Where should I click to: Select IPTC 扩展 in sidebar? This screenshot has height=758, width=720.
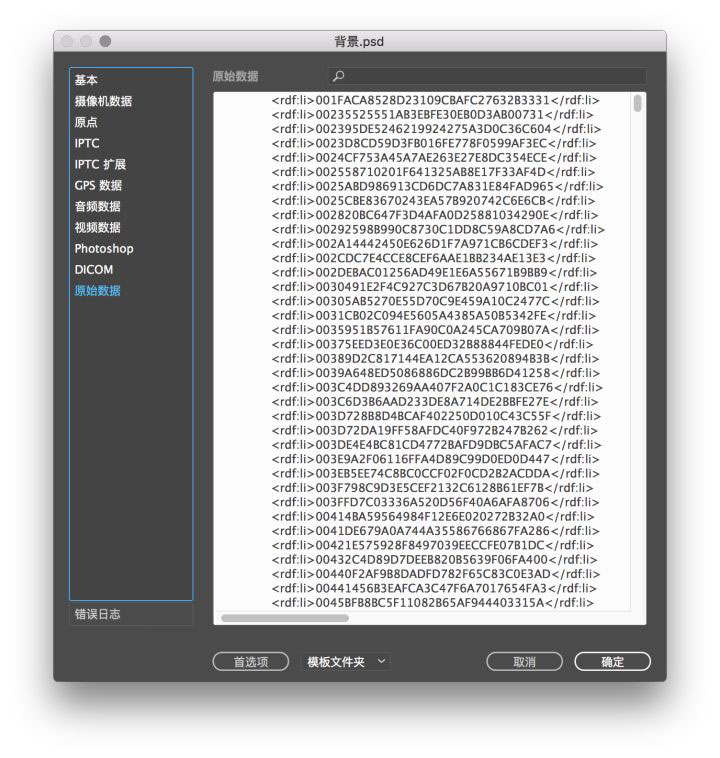[100, 164]
